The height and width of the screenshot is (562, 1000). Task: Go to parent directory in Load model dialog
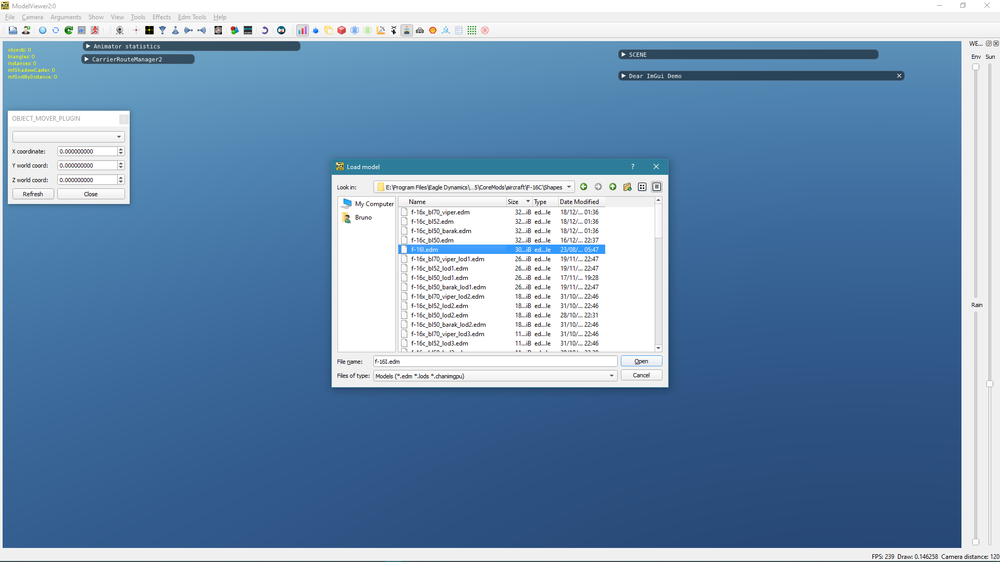[613, 187]
